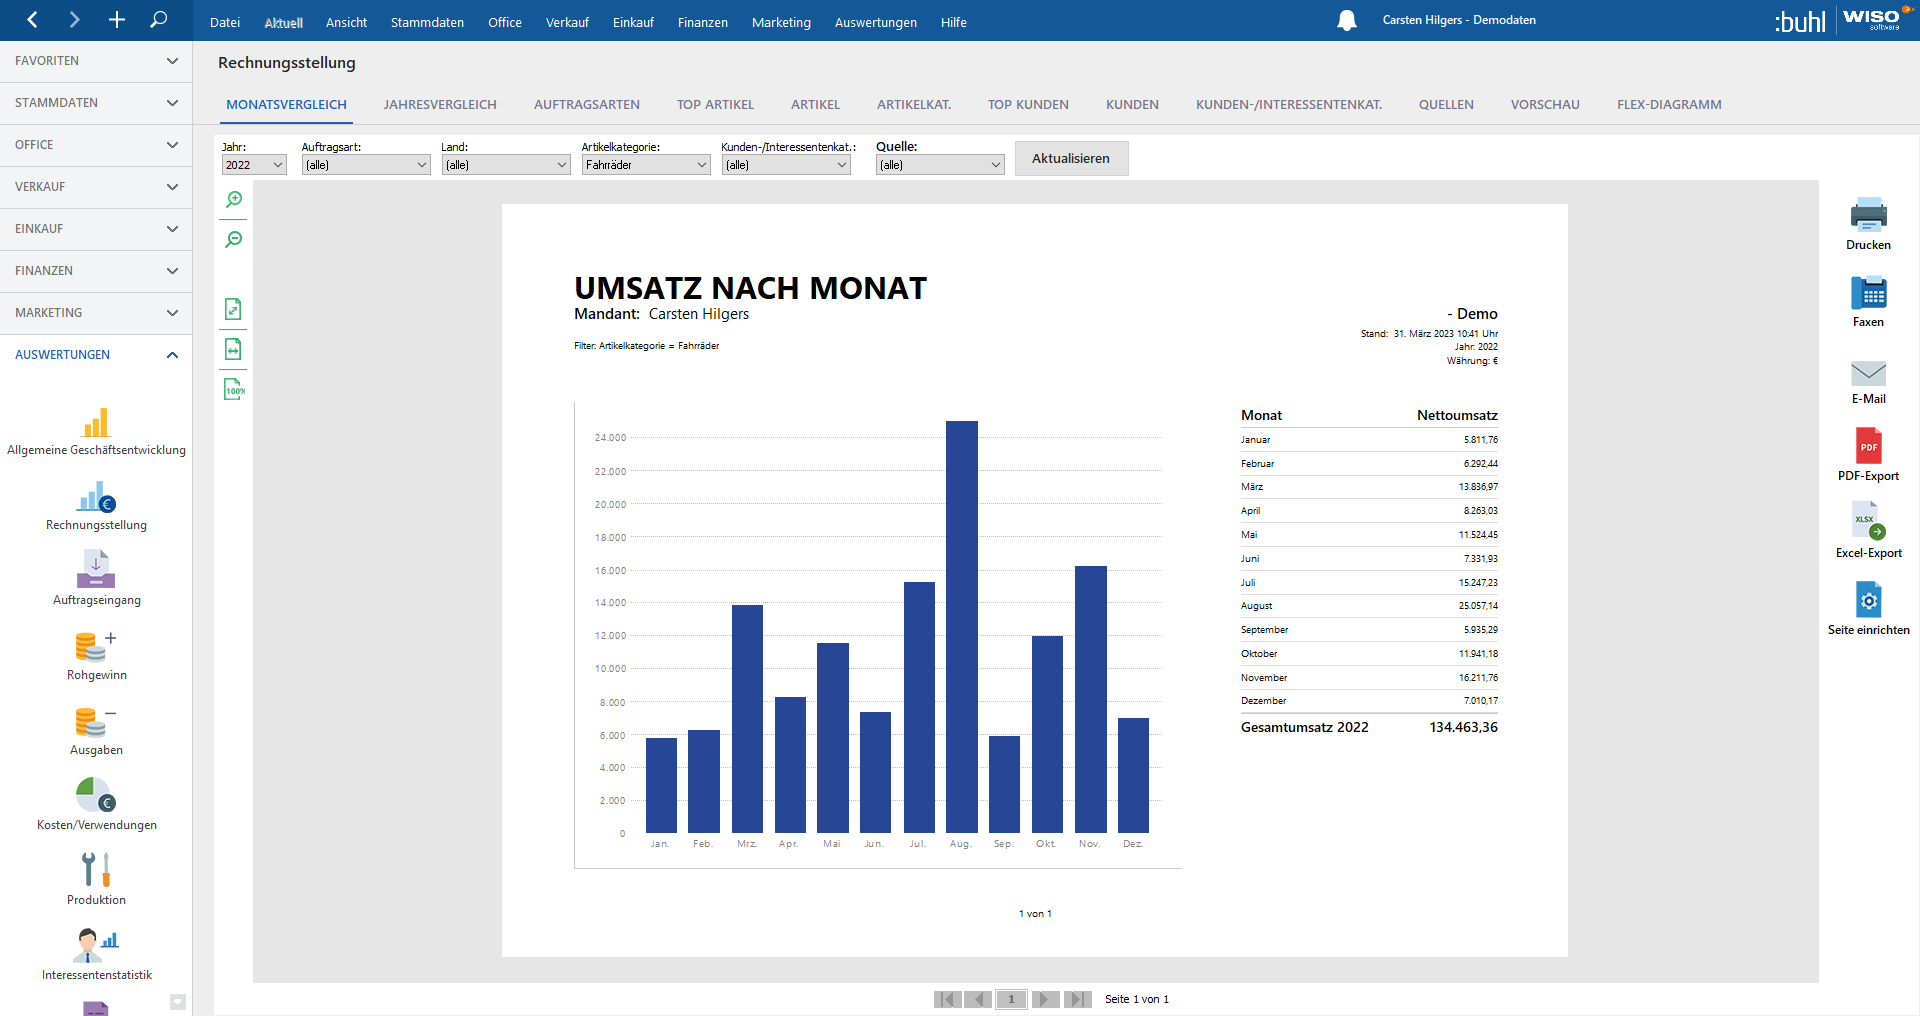Open Seite einrichten page setup
The image size is (1920, 1016).
click(1867, 601)
